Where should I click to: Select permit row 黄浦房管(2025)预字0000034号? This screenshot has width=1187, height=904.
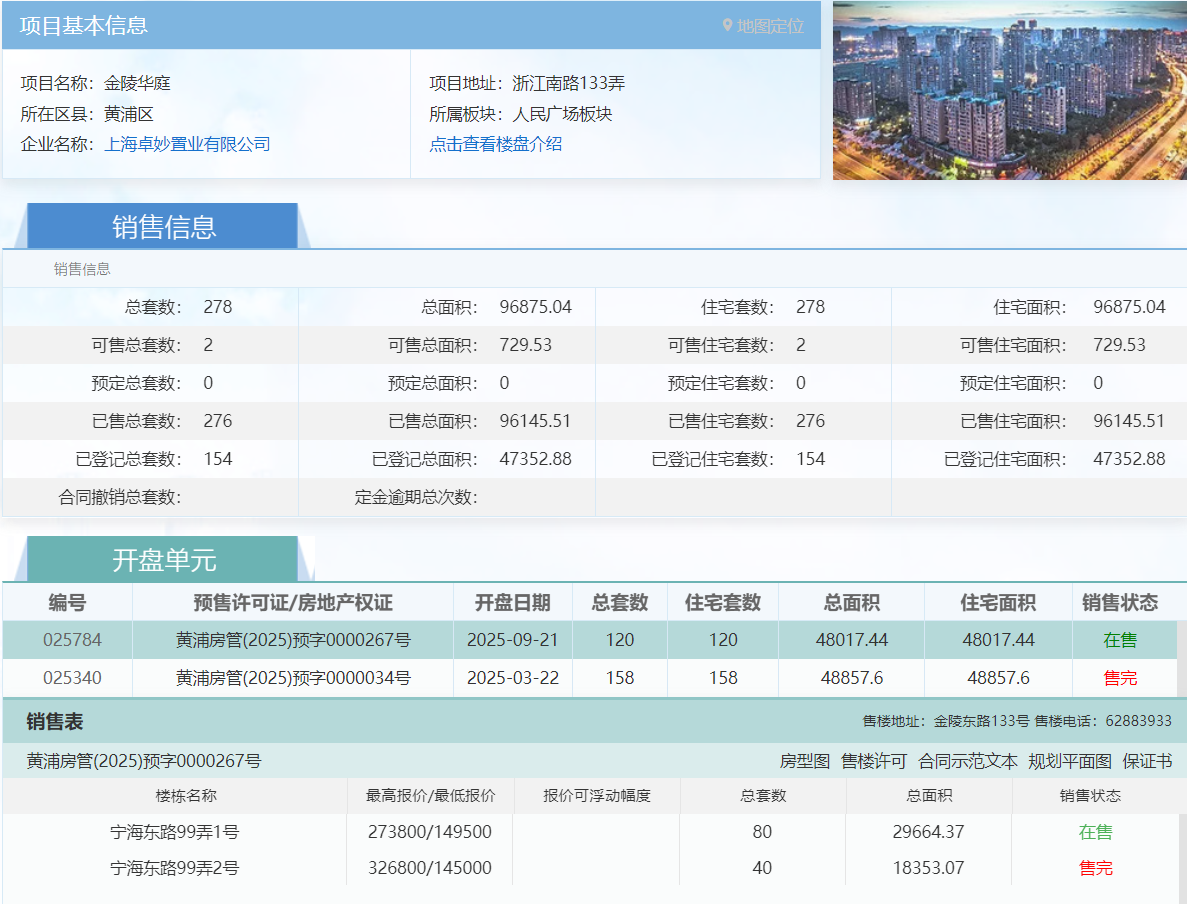pyautogui.click(x=293, y=678)
